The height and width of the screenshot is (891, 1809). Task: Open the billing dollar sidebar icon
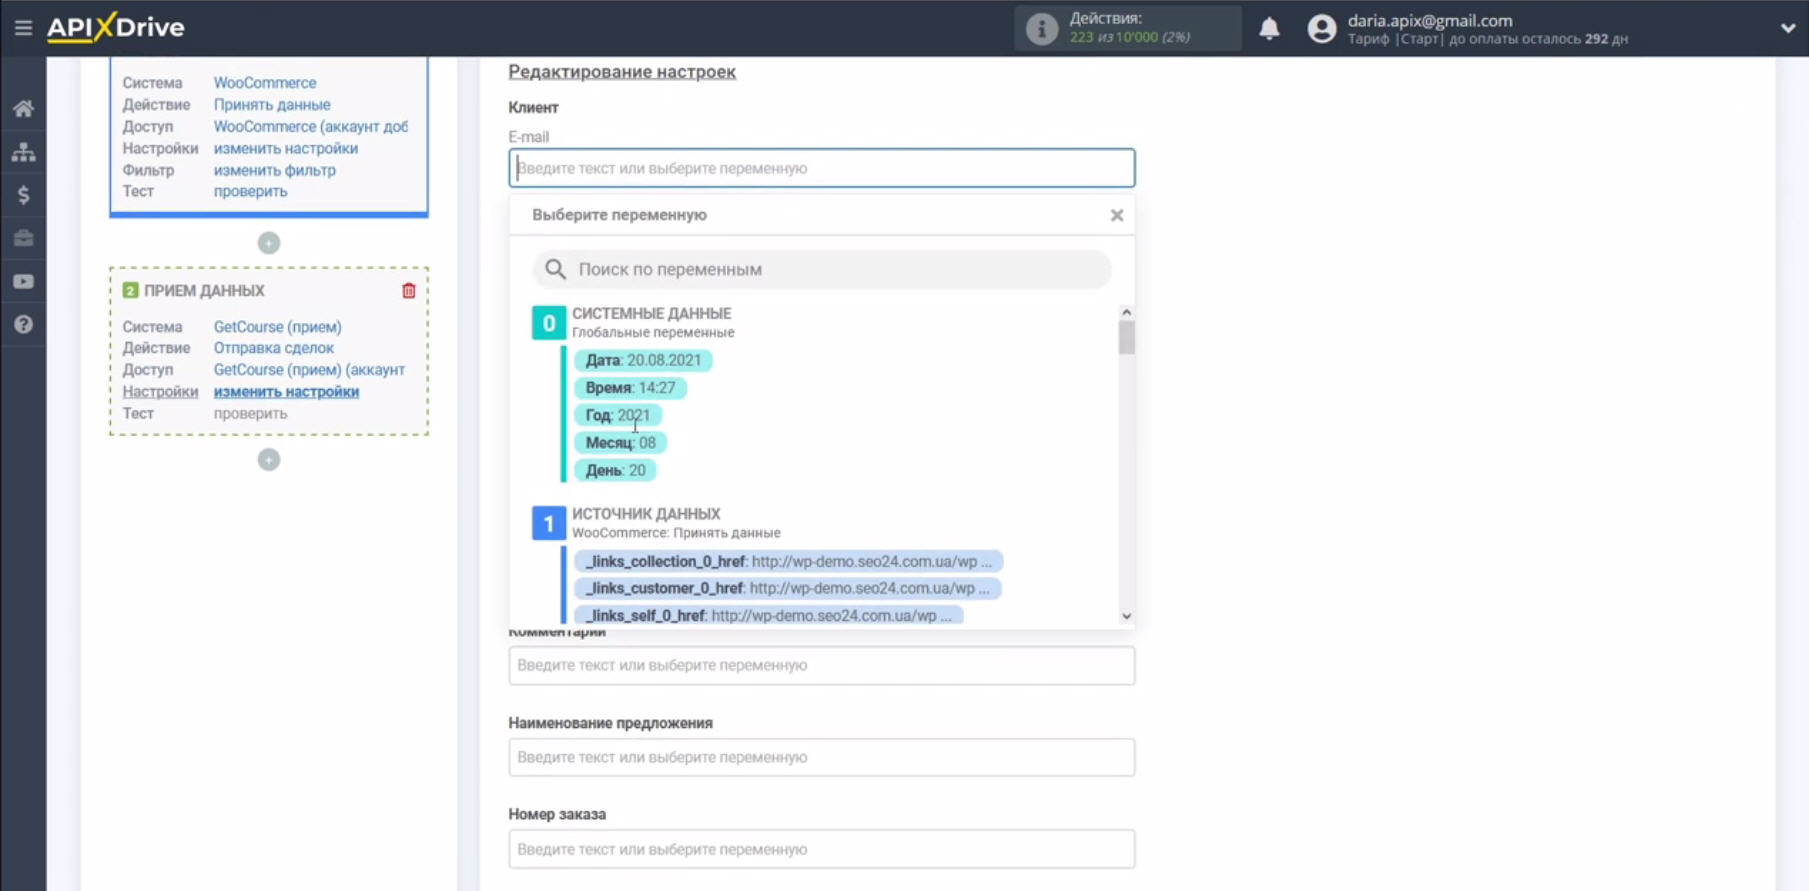coord(23,195)
